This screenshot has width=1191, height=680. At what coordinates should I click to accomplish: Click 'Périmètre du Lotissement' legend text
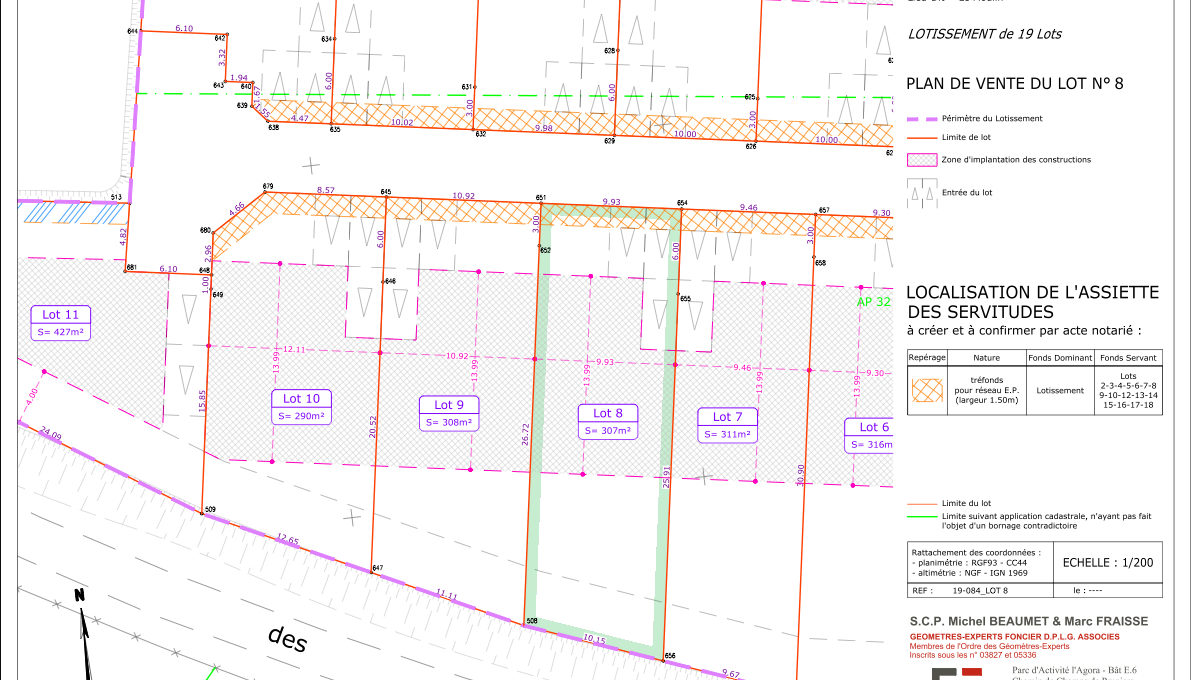point(992,119)
